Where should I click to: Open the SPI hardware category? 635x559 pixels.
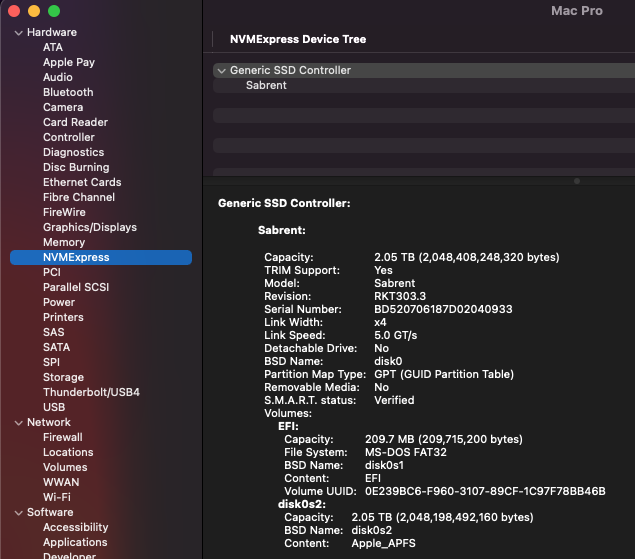51,362
